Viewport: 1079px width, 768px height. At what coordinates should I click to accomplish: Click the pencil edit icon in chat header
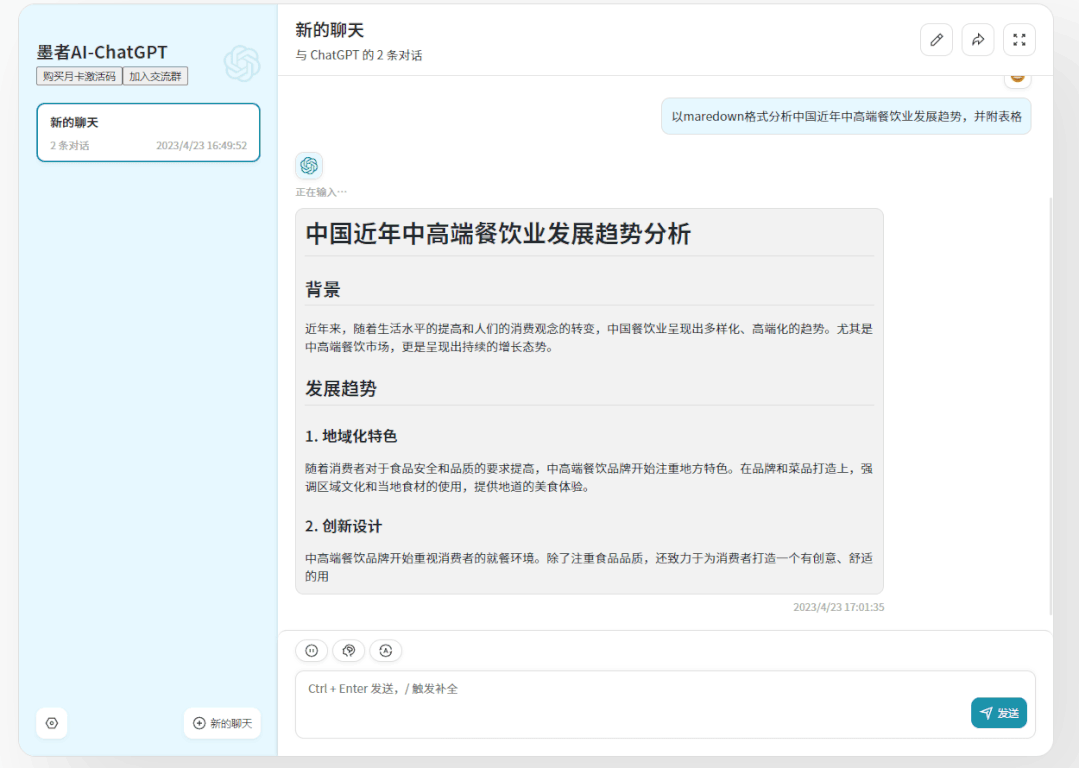936,40
